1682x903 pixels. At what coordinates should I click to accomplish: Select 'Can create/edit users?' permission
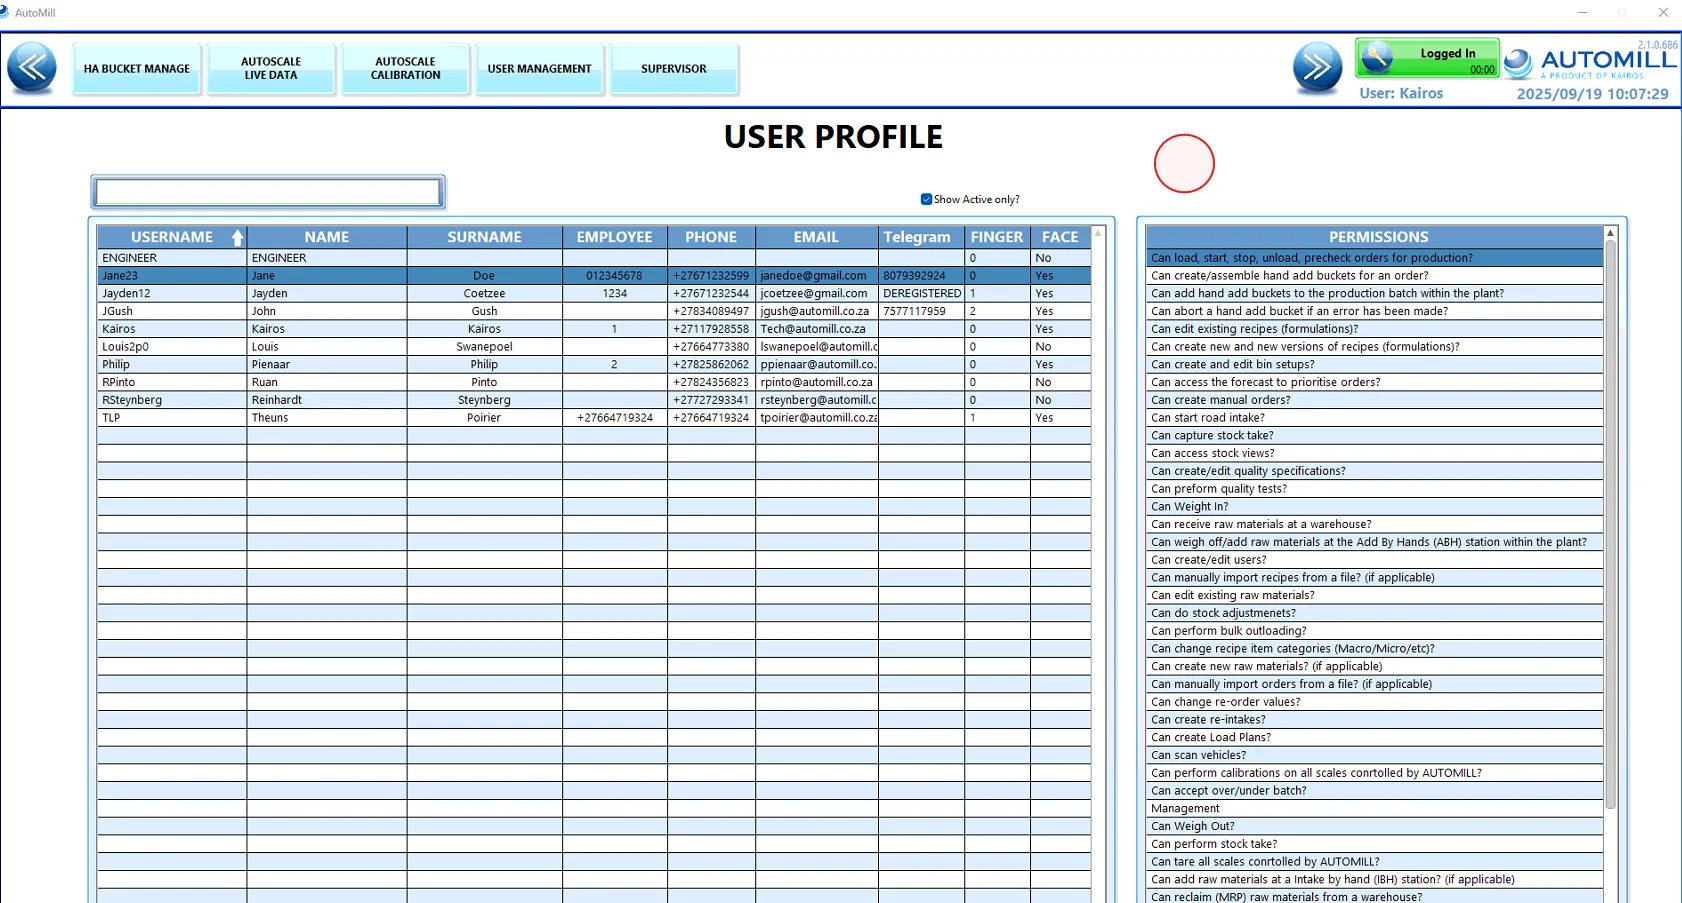click(1375, 560)
